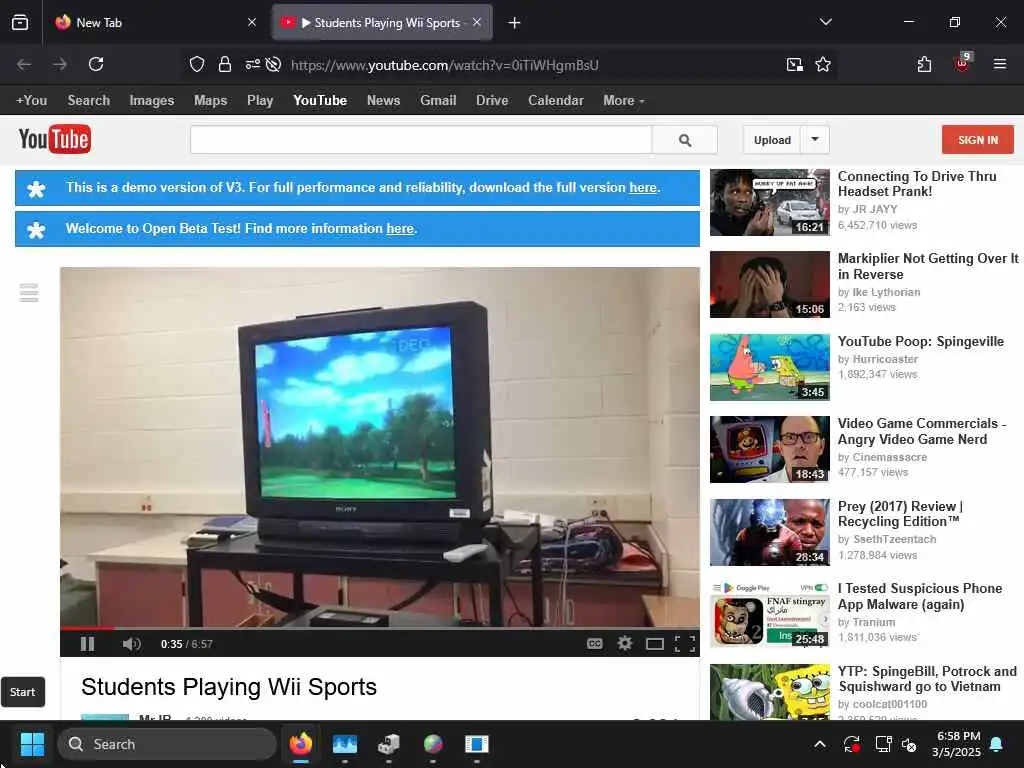Toggle the autoplay blocked icon
The height and width of the screenshot is (768, 1024).
click(274, 64)
